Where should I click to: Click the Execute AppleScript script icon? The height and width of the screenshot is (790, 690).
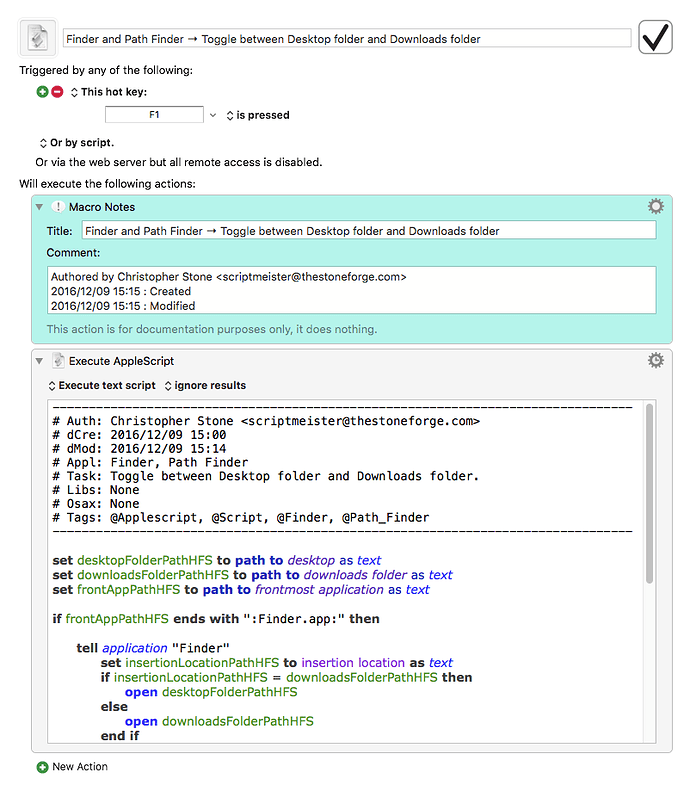tap(58, 361)
